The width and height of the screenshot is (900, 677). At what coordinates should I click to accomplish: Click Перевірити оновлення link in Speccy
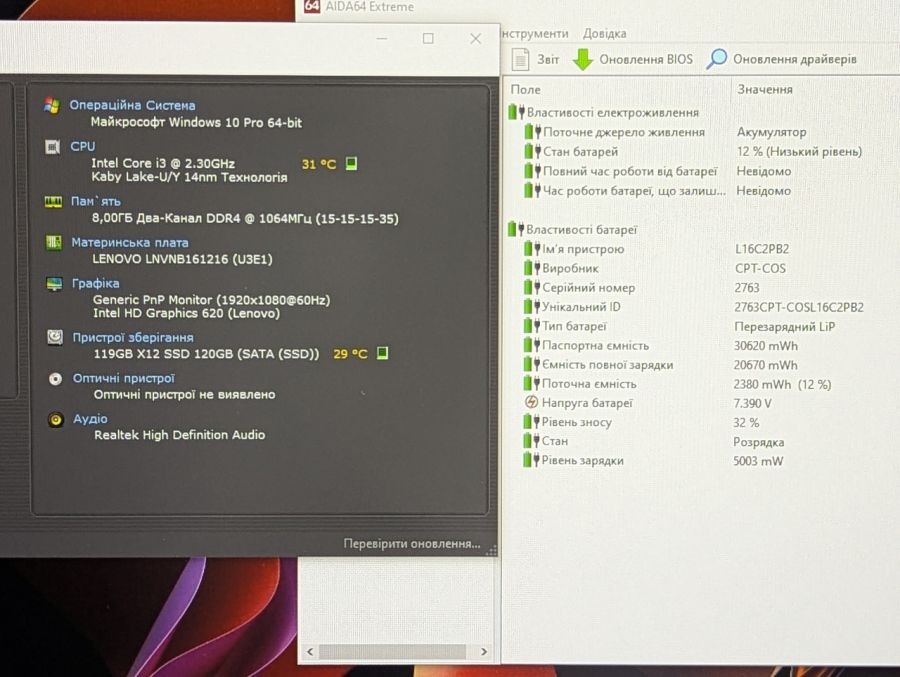click(x=412, y=543)
